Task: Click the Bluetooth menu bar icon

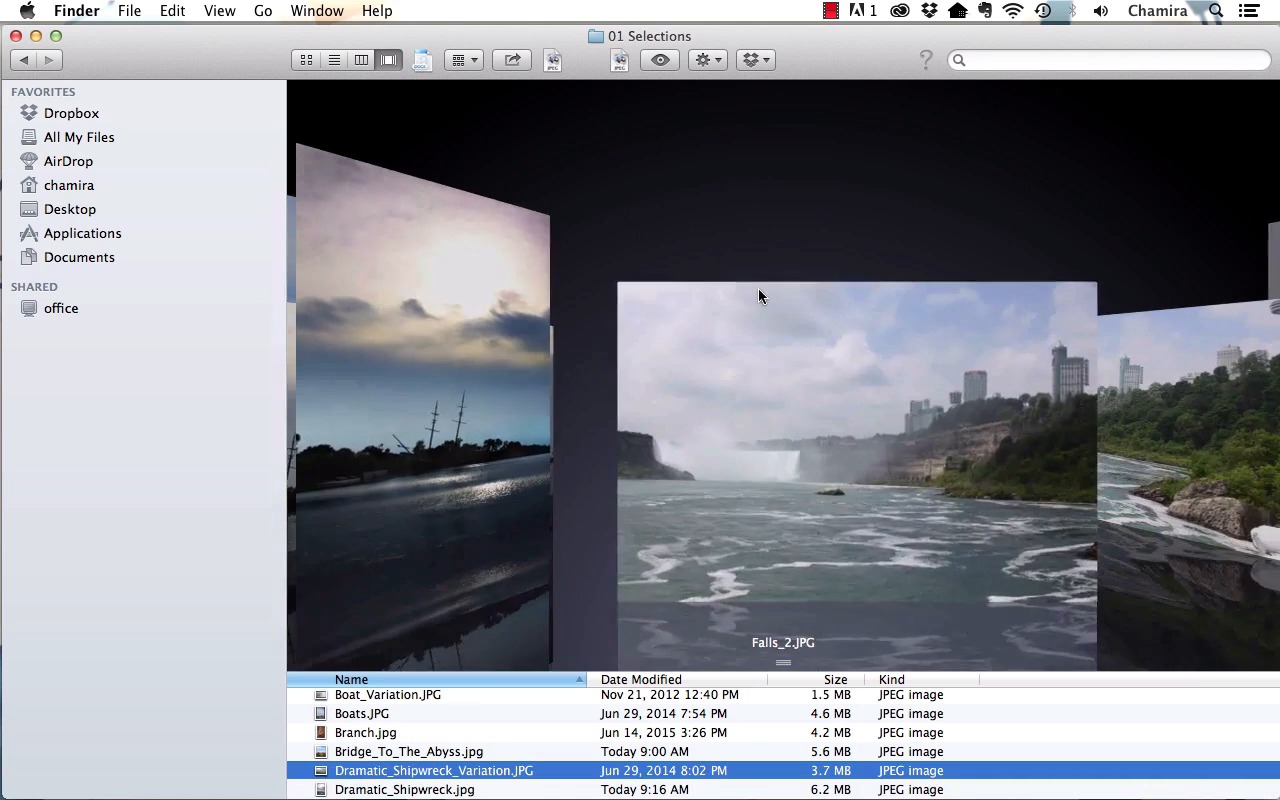Action: (x=1072, y=11)
